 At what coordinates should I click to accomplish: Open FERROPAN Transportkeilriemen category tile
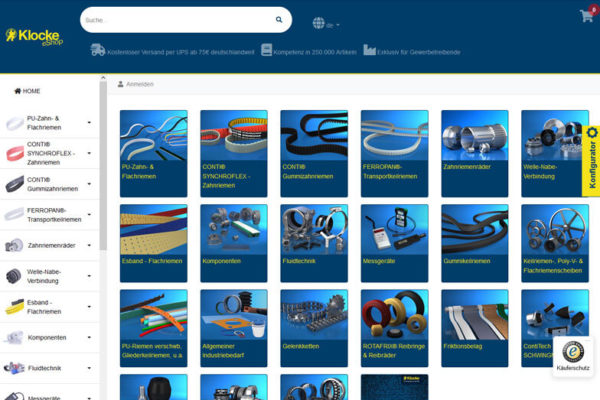point(395,153)
